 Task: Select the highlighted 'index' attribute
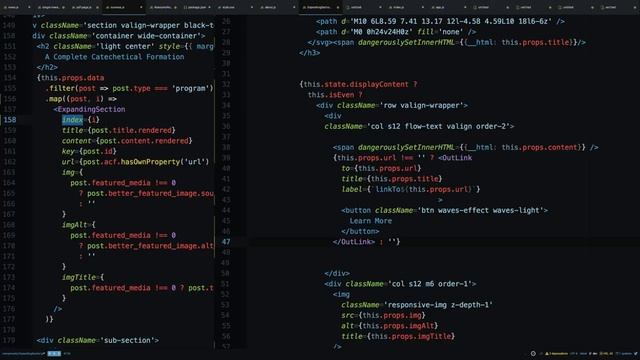[x=73, y=120]
